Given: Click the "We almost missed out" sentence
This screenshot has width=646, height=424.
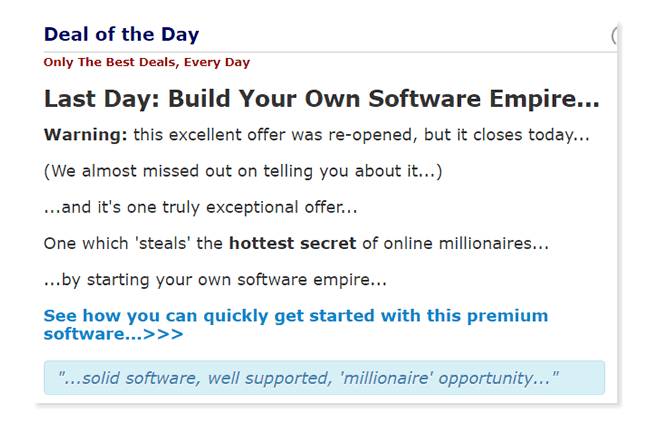Looking at the screenshot, I should [x=243, y=170].
